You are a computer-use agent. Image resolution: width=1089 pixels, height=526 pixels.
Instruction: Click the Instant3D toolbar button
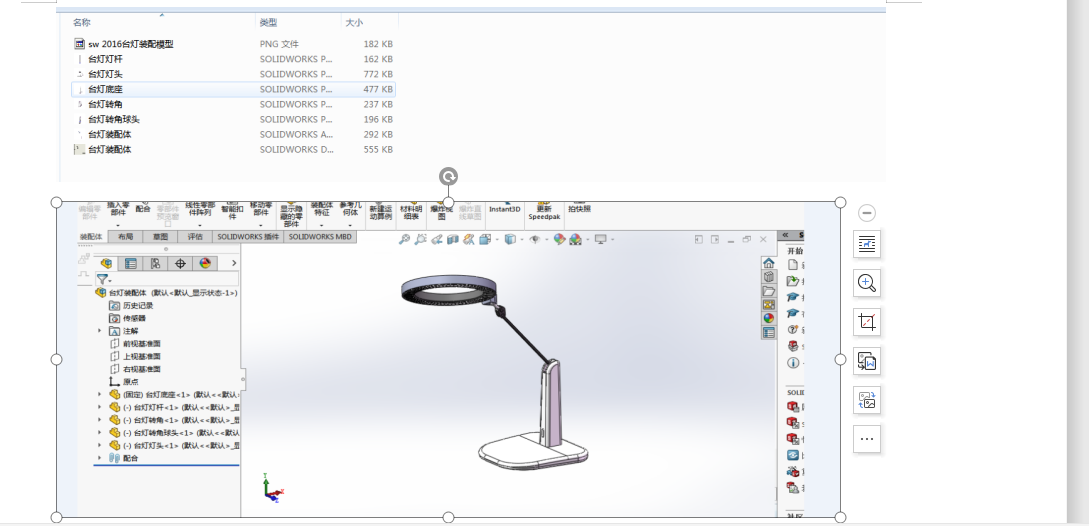(505, 209)
